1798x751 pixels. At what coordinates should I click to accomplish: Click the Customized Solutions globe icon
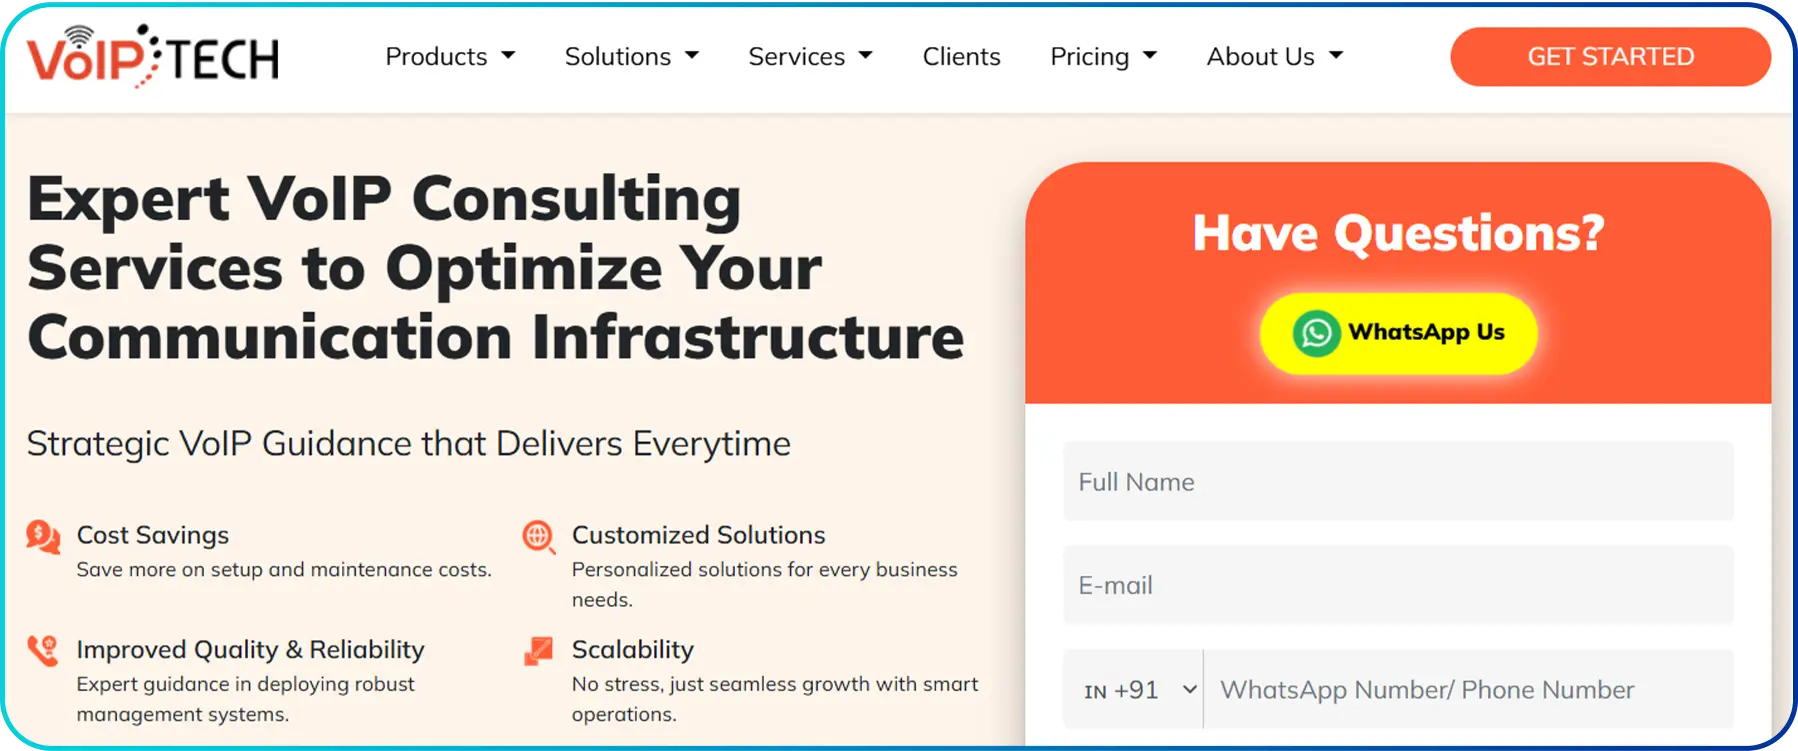(539, 537)
